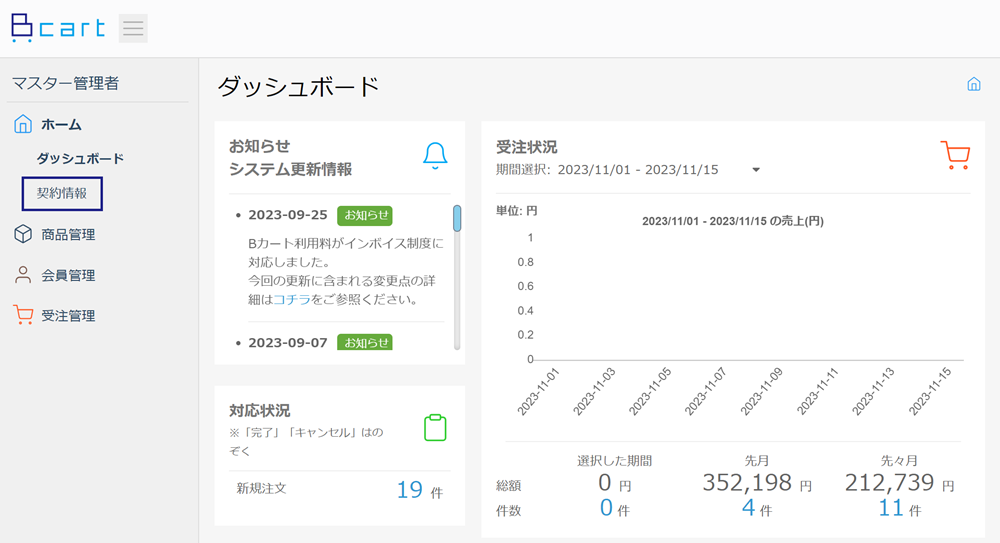Click the 対応状況 panel title
1000x543 pixels.
[x=260, y=410]
